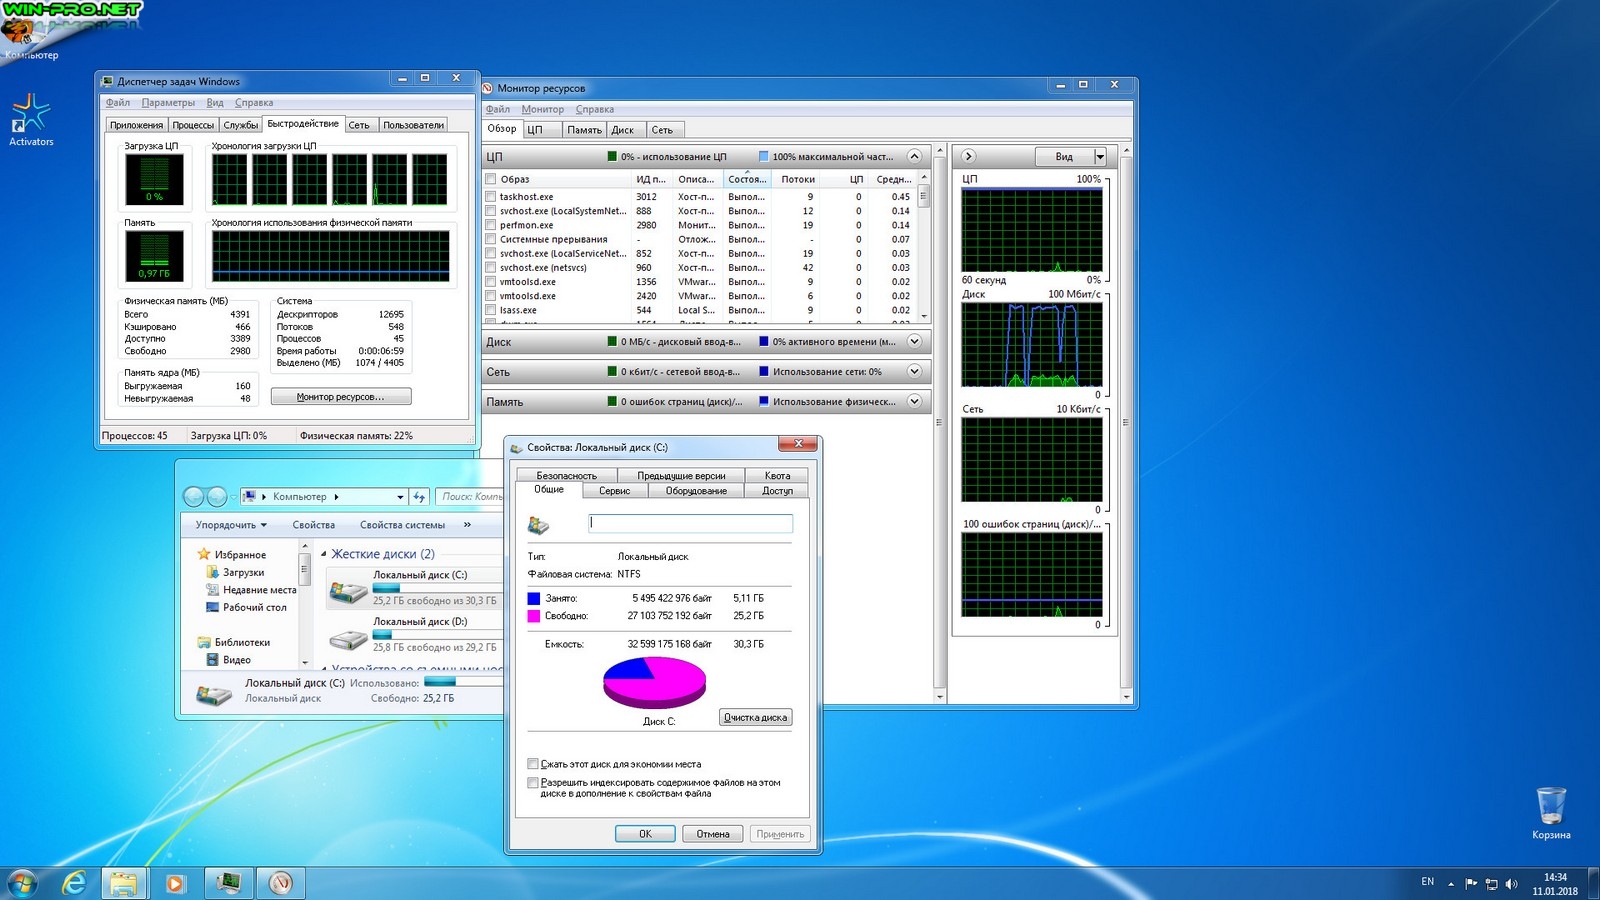1600x900 pixels.
Task: Open the Сервис tab in disk properties
Action: [x=614, y=491]
